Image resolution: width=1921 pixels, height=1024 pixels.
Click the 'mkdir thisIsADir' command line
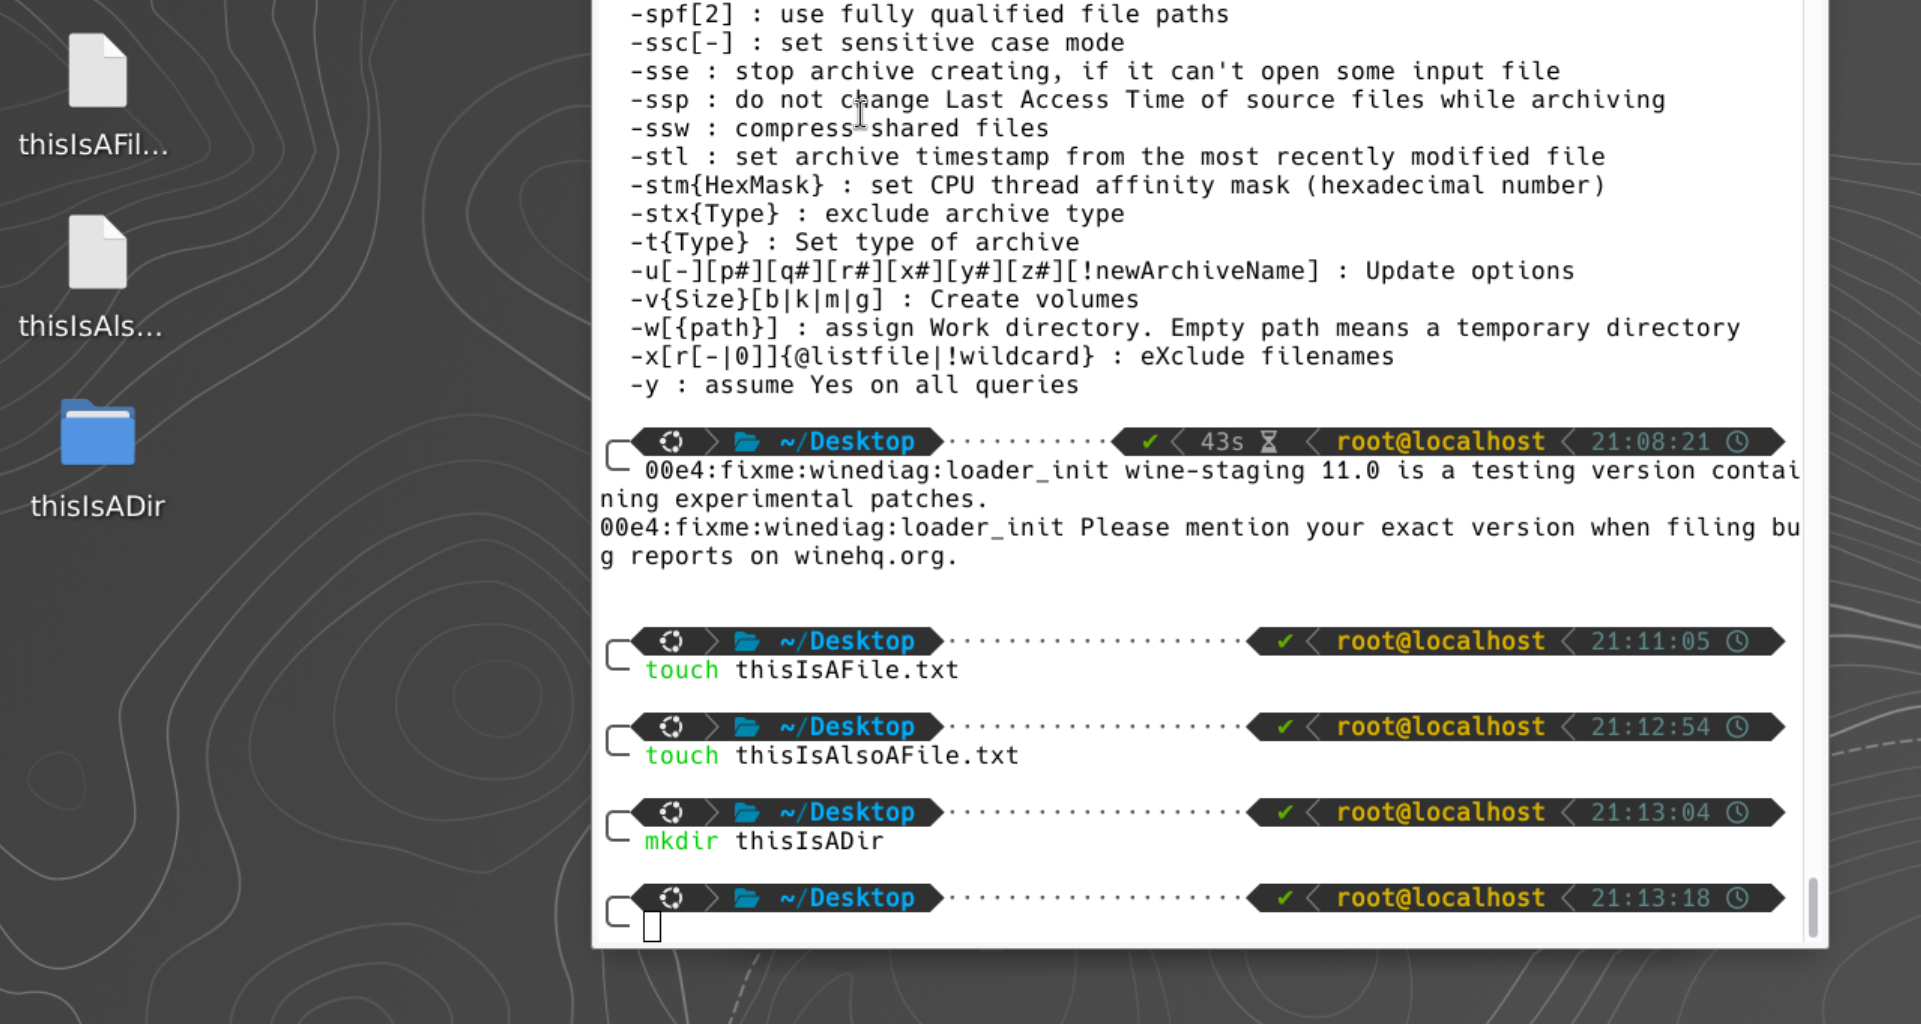point(764,841)
